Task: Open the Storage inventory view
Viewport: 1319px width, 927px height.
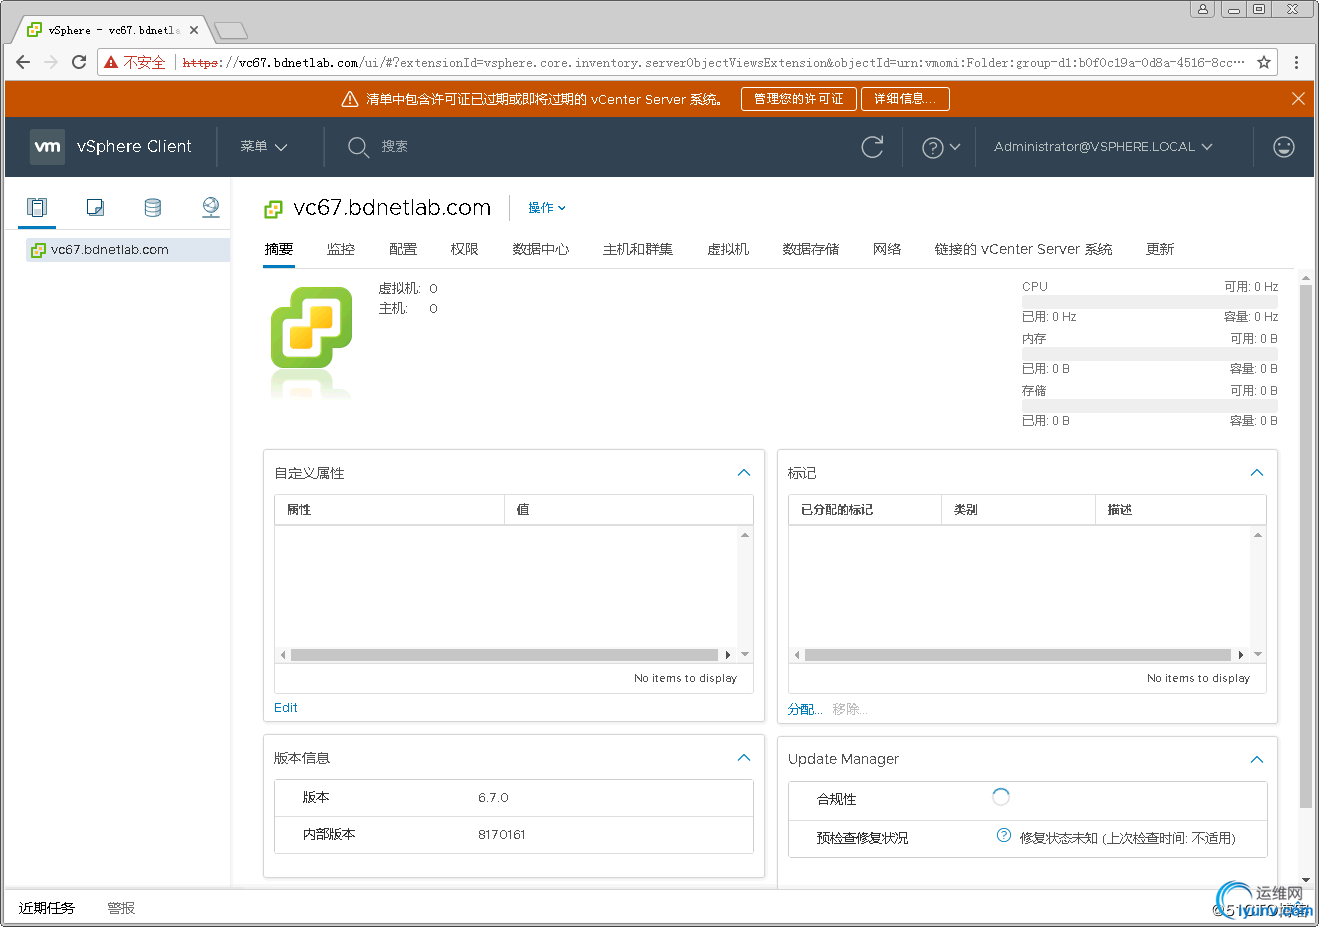Action: tap(153, 207)
